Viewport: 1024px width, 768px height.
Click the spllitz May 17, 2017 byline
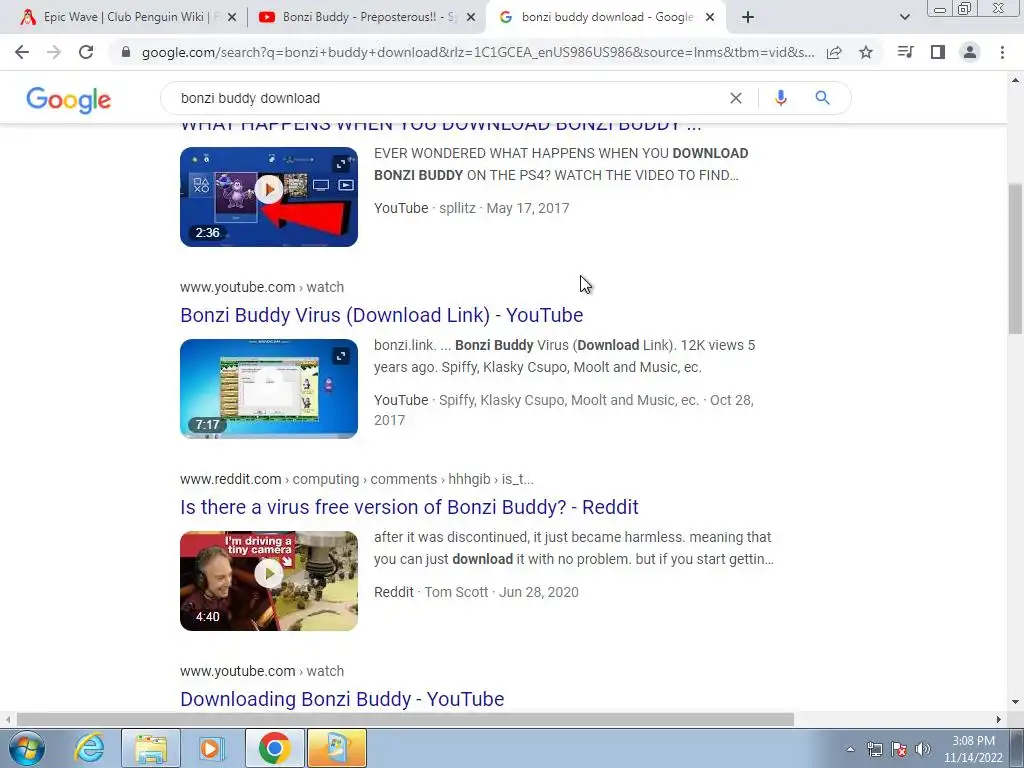coord(472,208)
